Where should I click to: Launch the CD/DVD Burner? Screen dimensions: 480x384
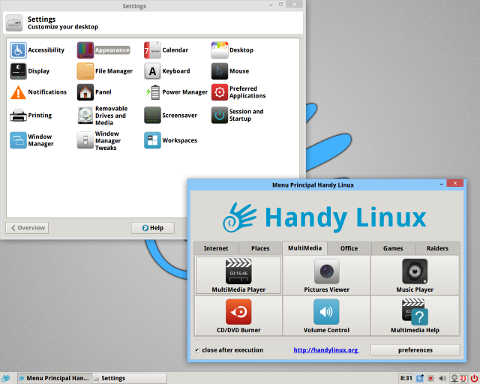pos(239,316)
